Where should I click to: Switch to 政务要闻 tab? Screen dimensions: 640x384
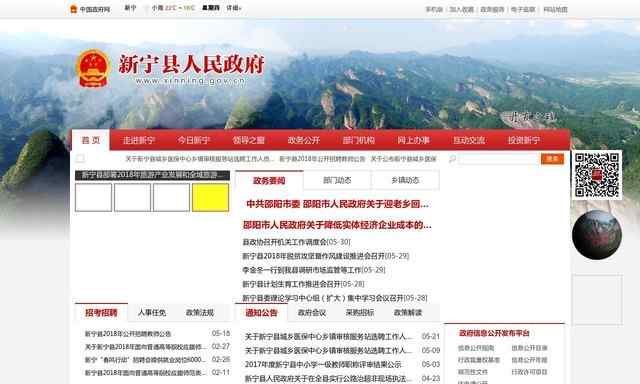(x=269, y=180)
